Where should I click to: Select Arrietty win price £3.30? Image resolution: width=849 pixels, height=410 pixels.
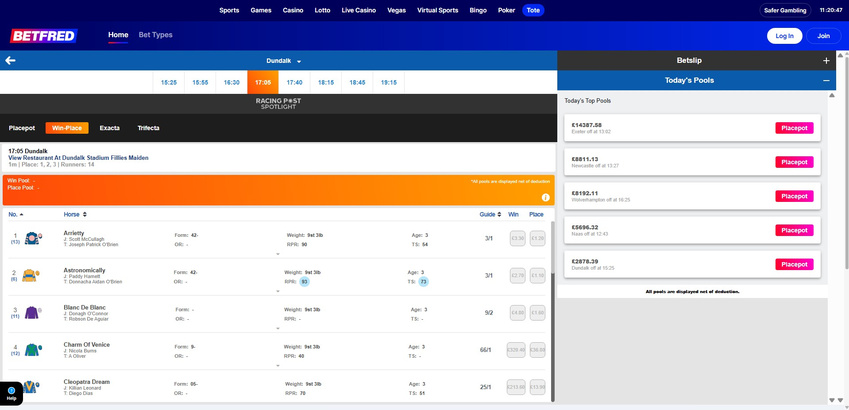click(518, 238)
